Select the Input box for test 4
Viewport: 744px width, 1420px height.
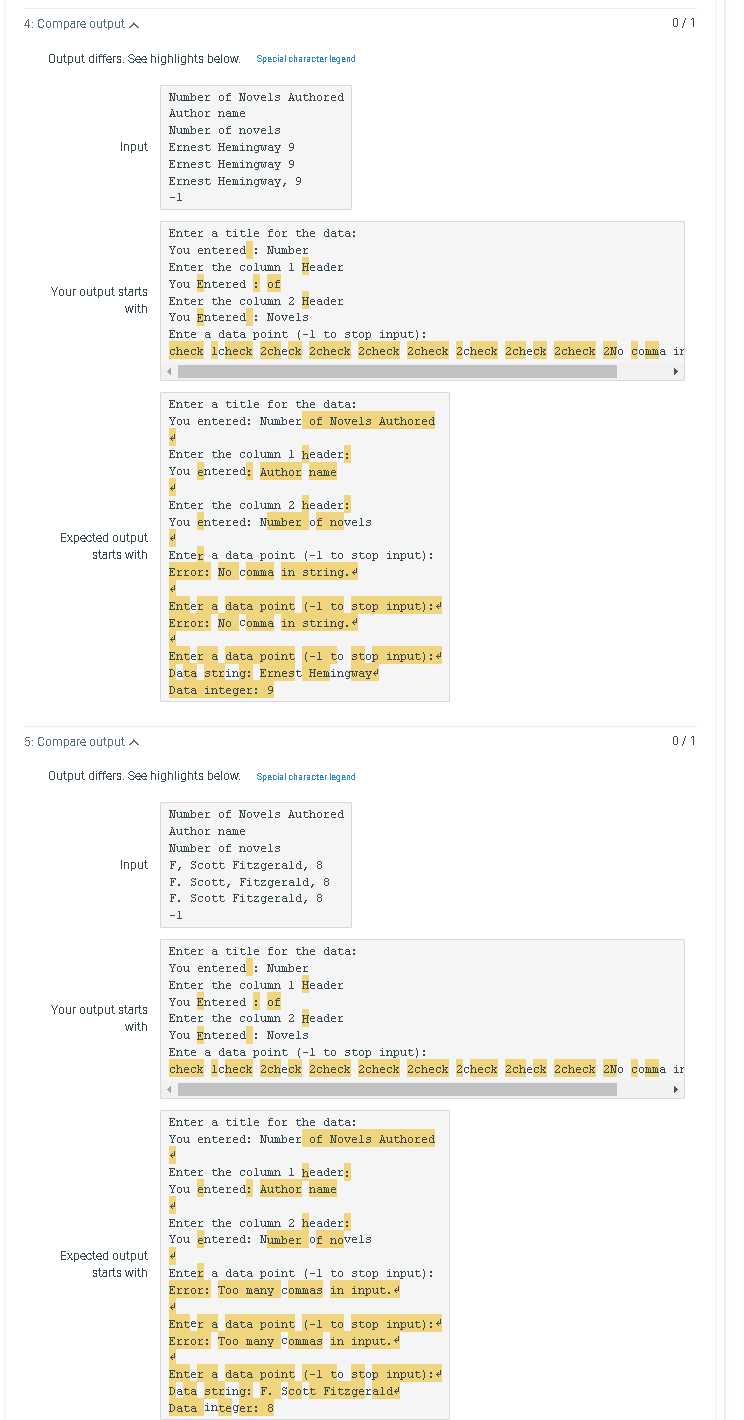click(255, 147)
